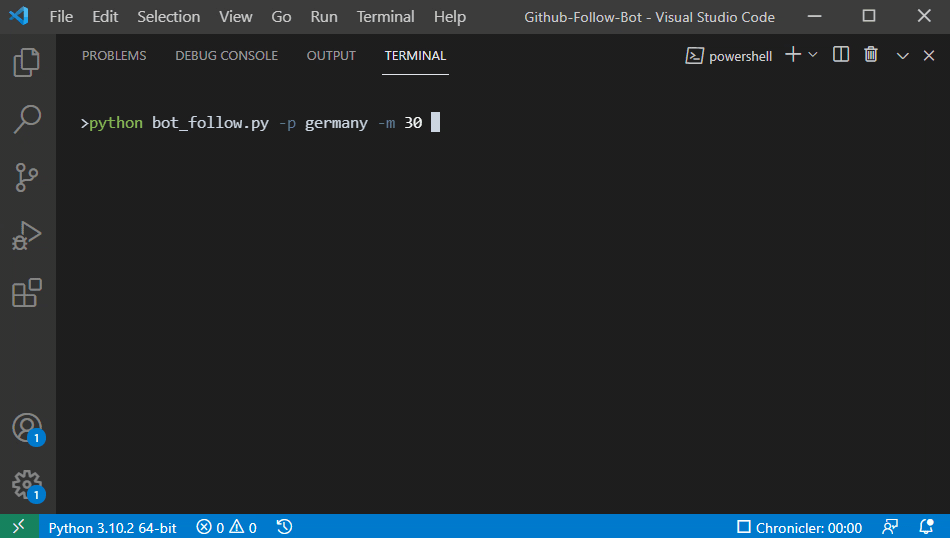Viewport: 950px width, 538px height.
Task: Click 'bot_follow.py' in terminal command
Action: click(210, 123)
